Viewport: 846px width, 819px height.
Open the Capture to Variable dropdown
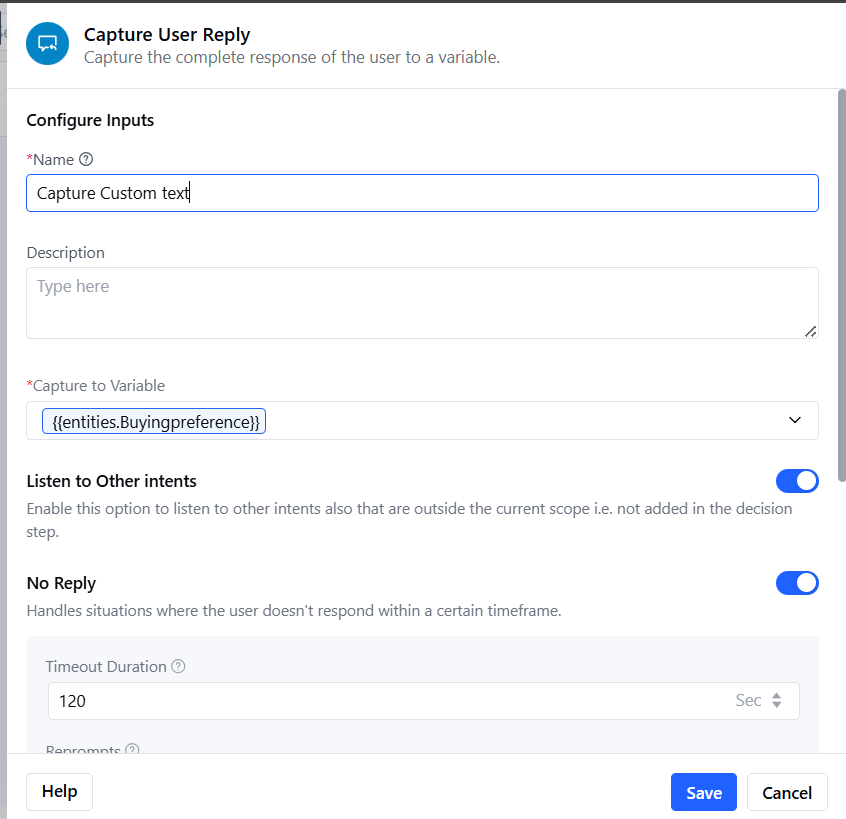point(795,420)
